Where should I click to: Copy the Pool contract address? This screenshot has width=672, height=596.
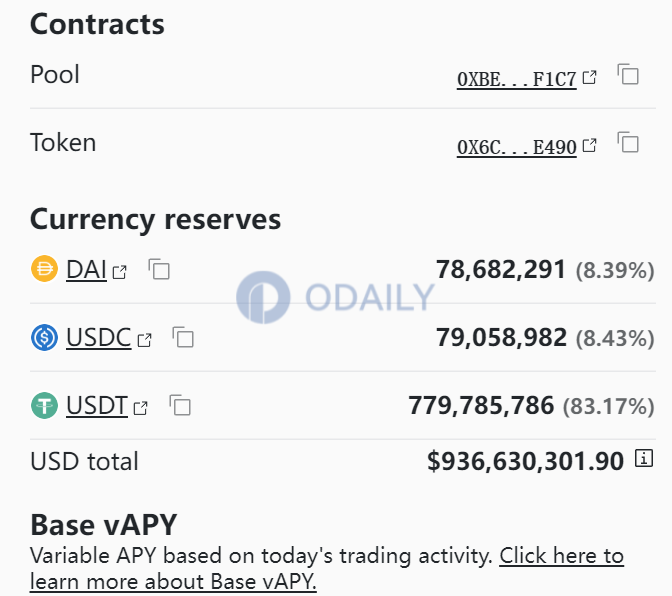tap(628, 75)
